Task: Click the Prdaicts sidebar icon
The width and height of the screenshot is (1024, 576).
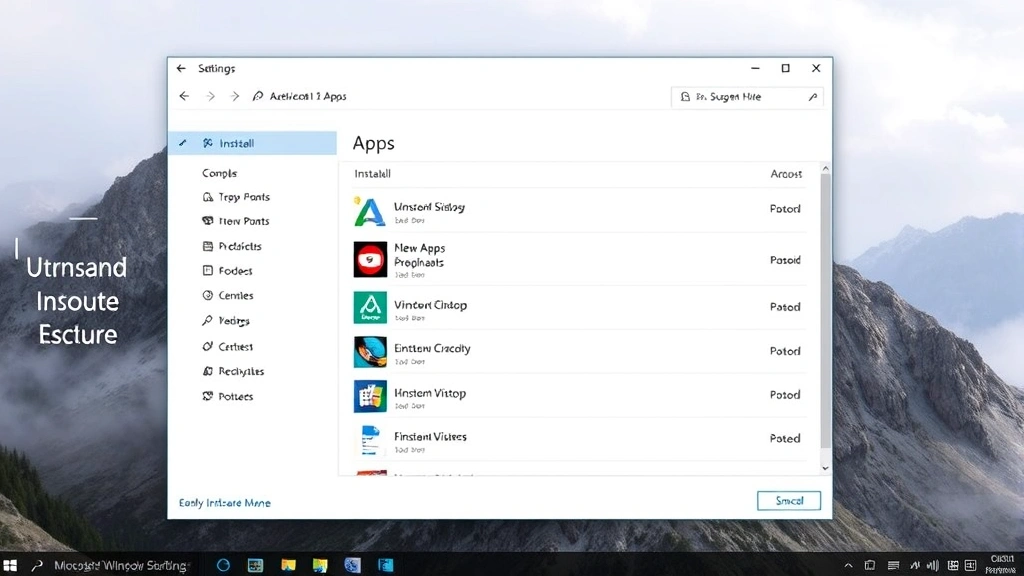Action: pos(208,246)
